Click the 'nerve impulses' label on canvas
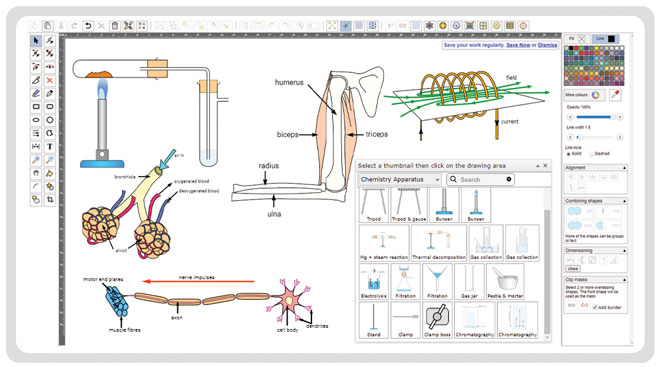The width and height of the screenshot is (660, 367). [x=197, y=277]
